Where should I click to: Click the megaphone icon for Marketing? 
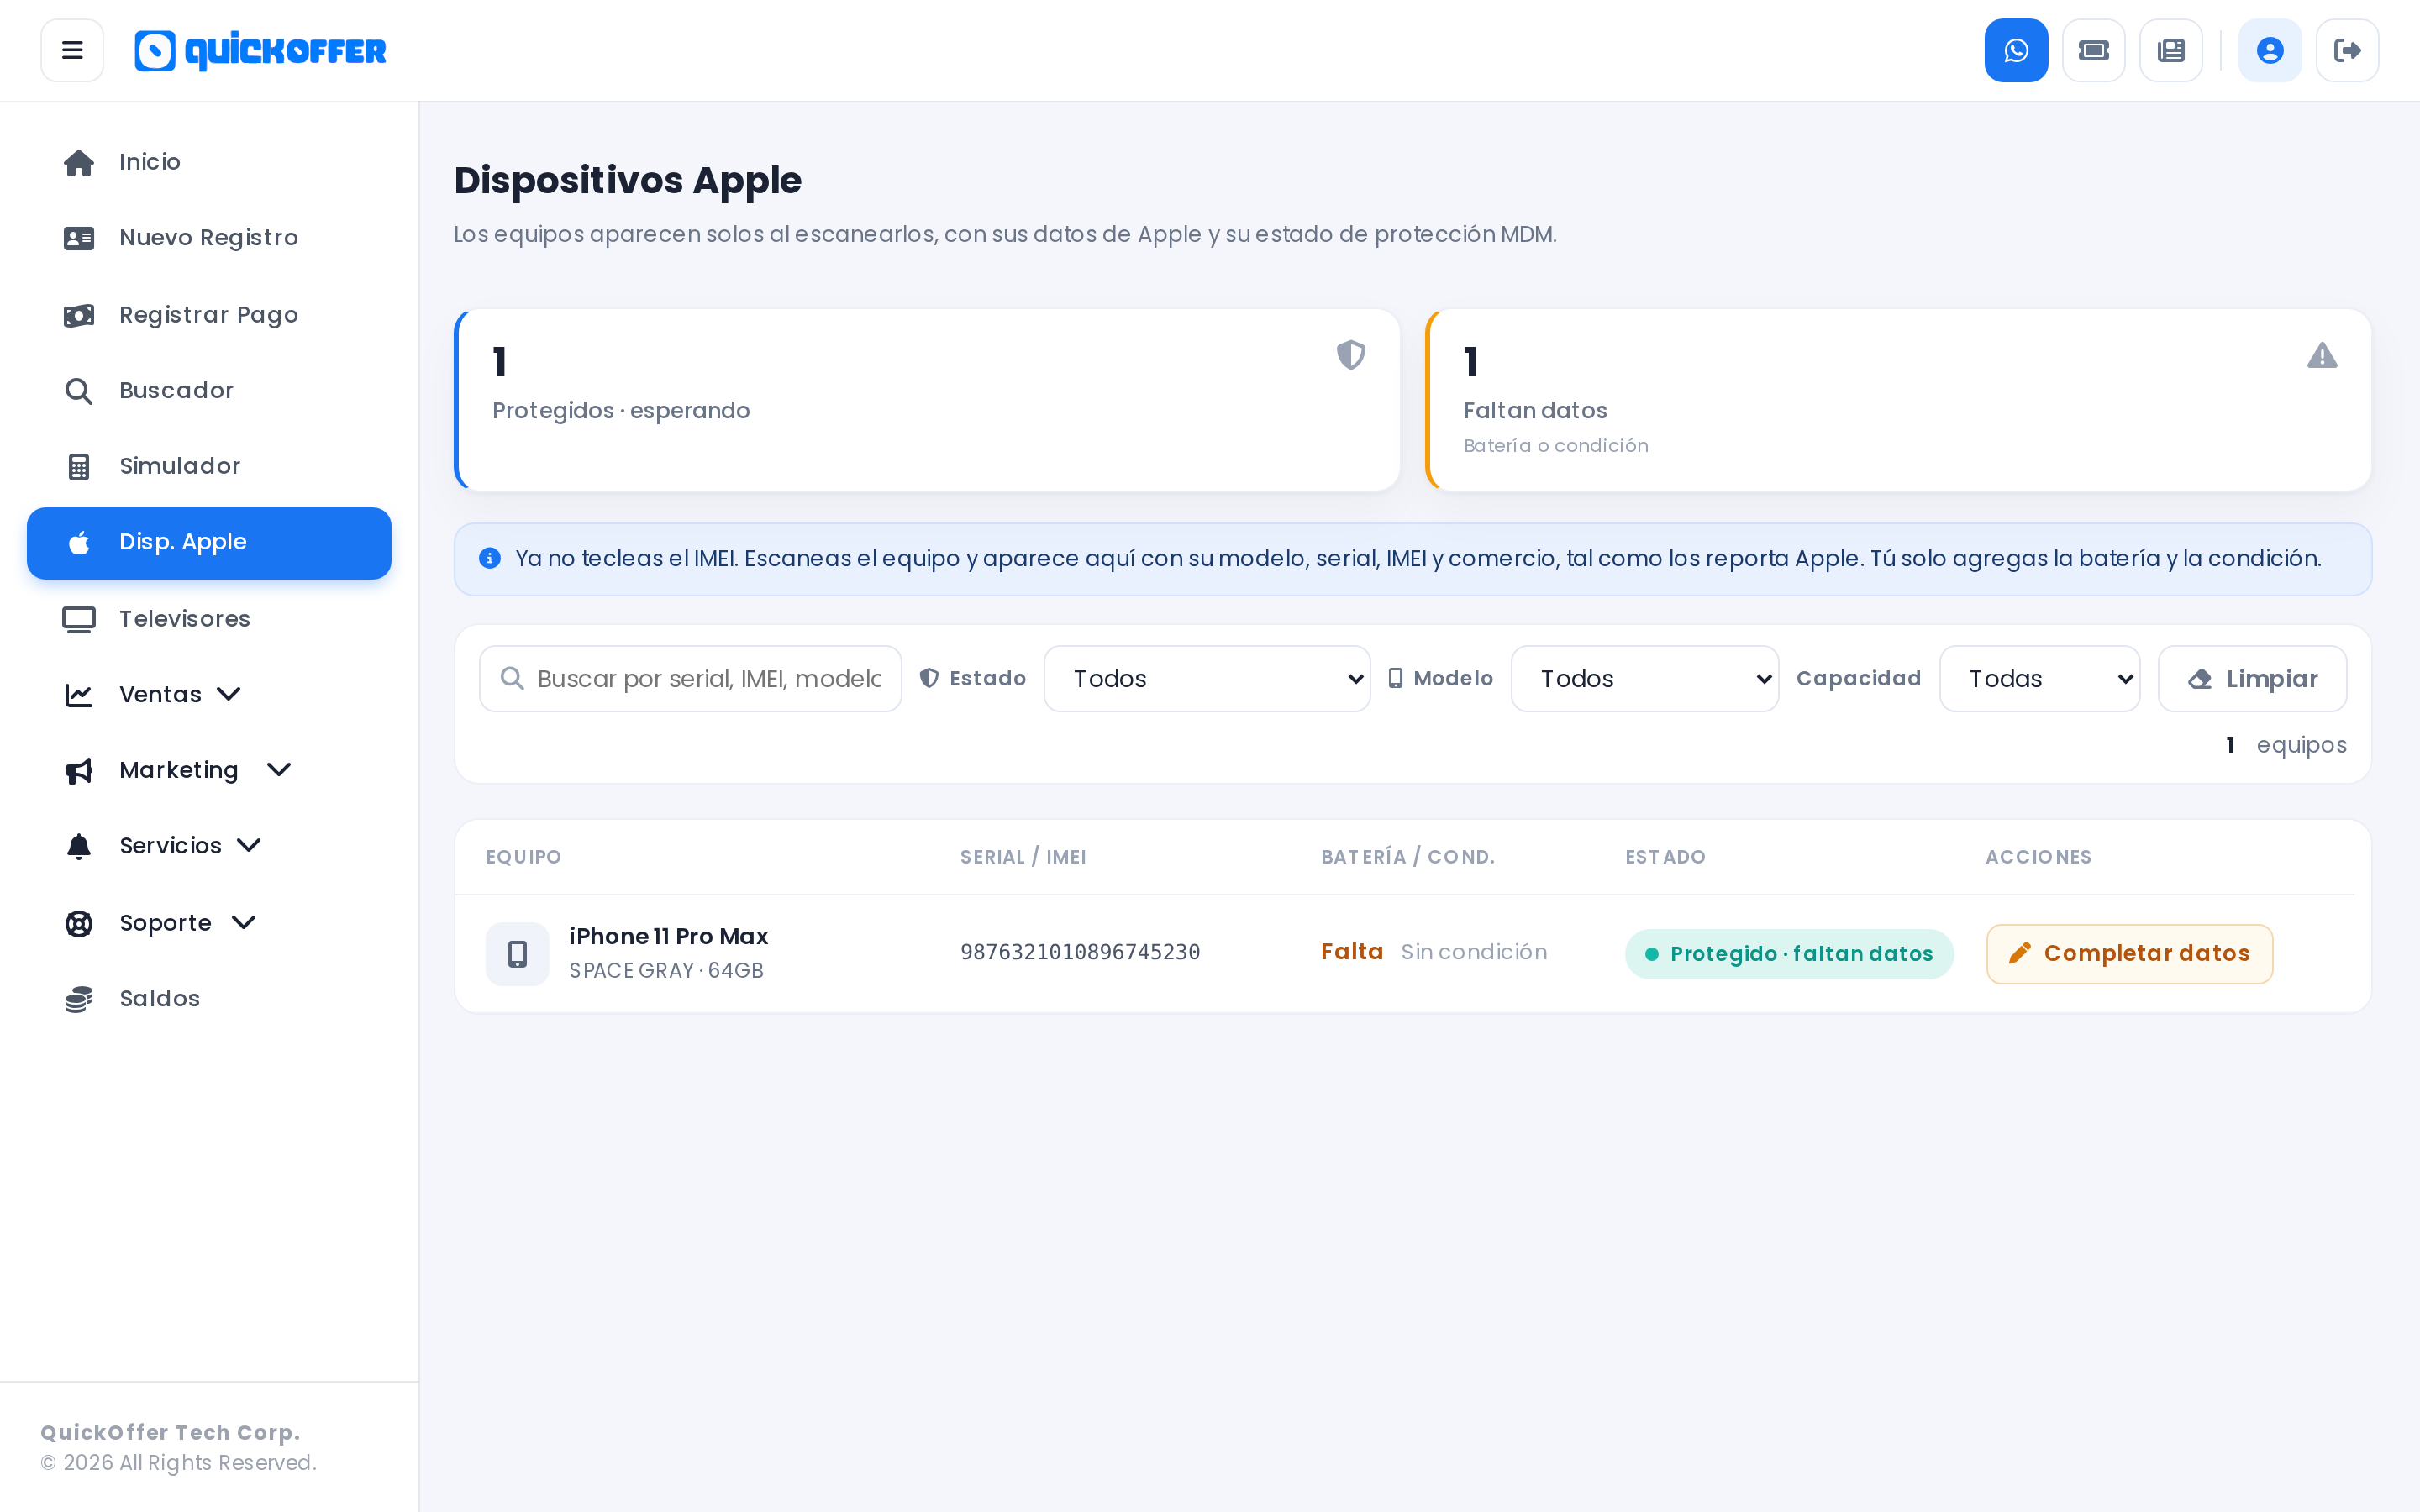(x=79, y=771)
